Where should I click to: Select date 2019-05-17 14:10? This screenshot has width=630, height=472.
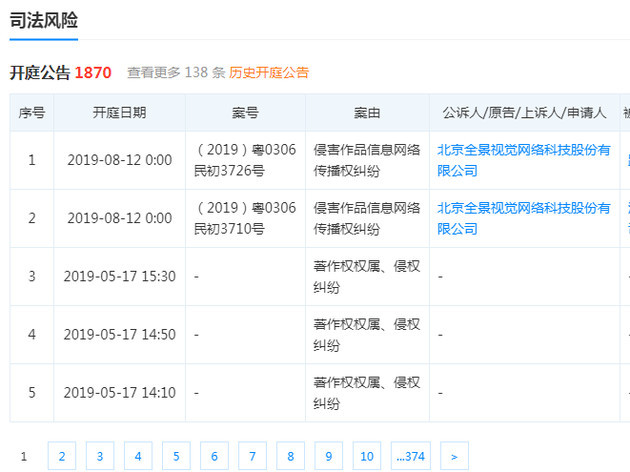pos(120,393)
